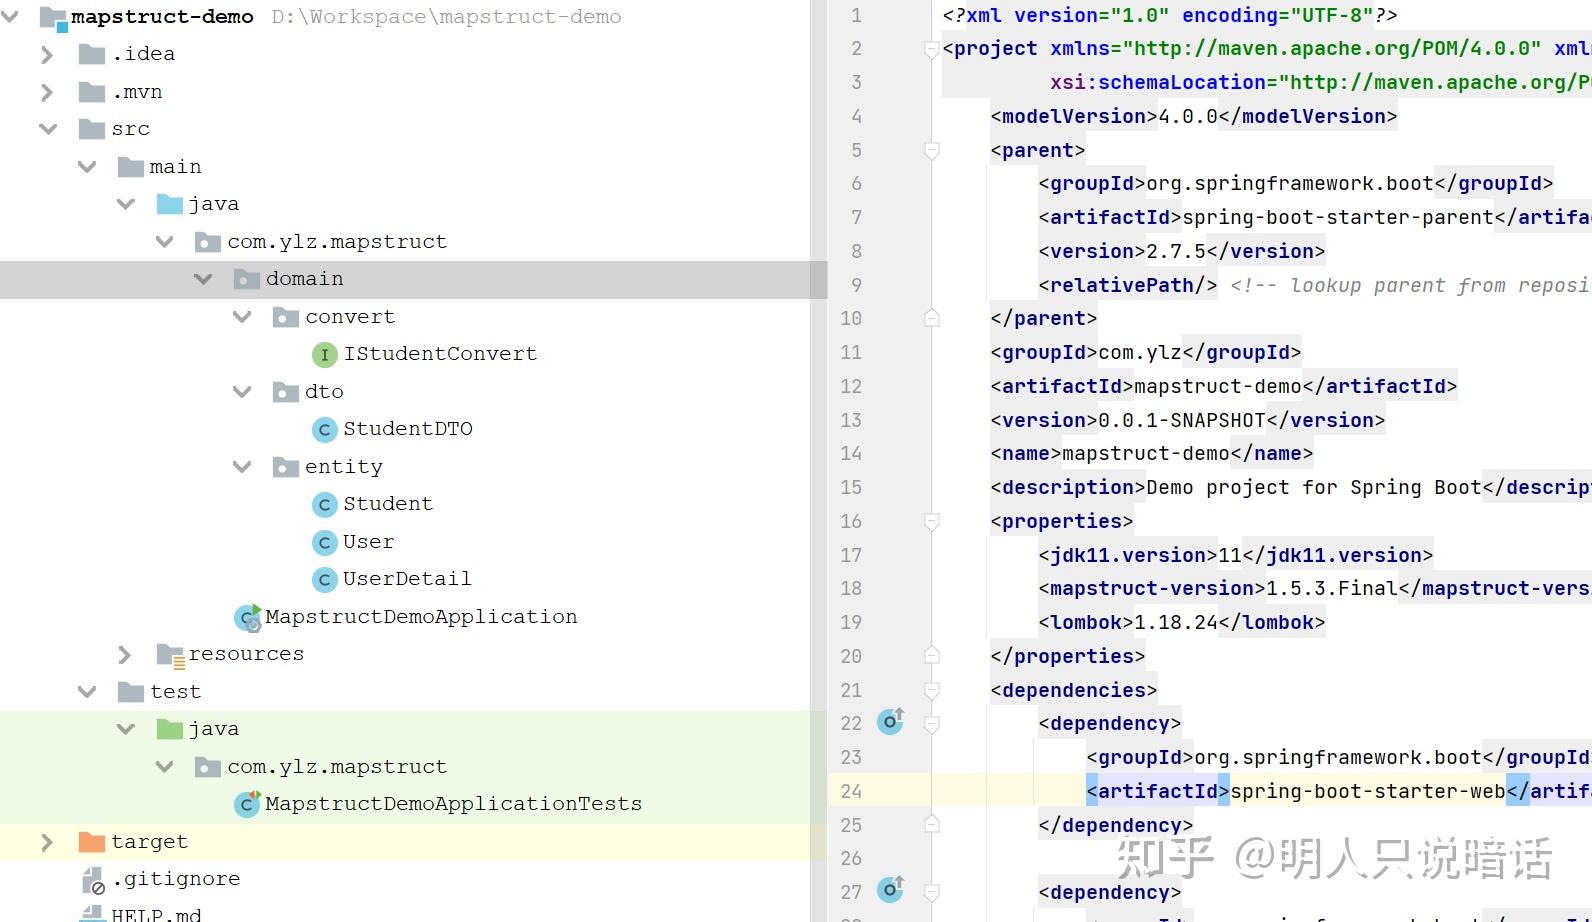This screenshot has width=1592, height=922.
Task: Collapse the domain package
Action: [203, 279]
